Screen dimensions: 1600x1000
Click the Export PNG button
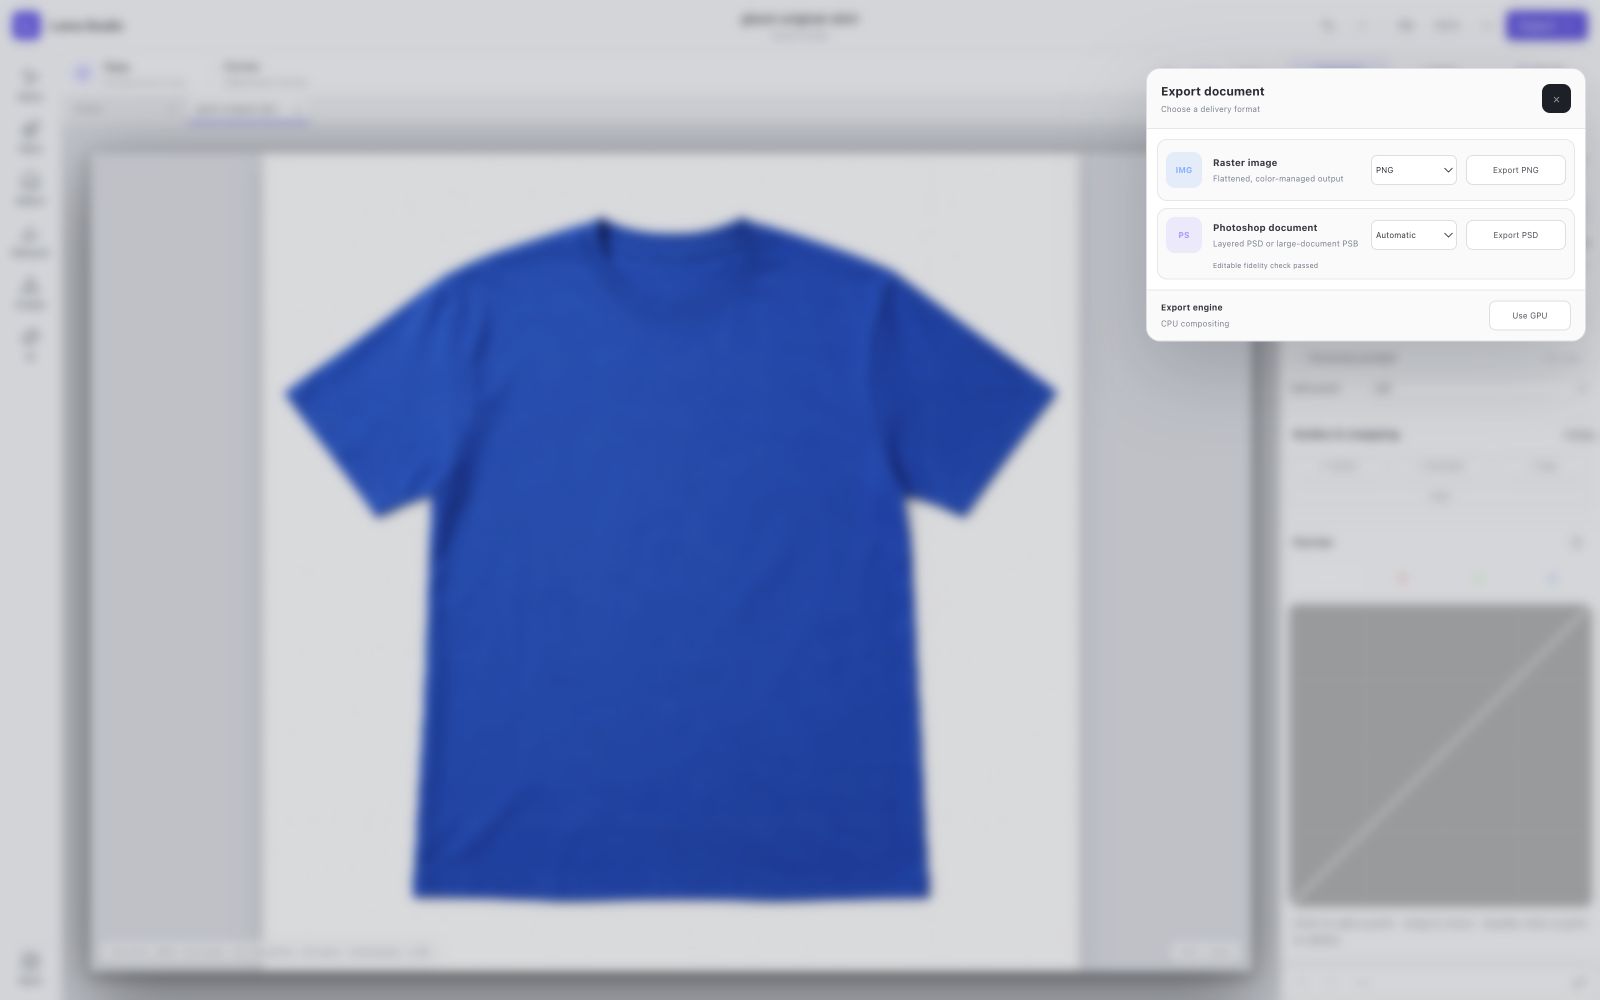(1515, 170)
